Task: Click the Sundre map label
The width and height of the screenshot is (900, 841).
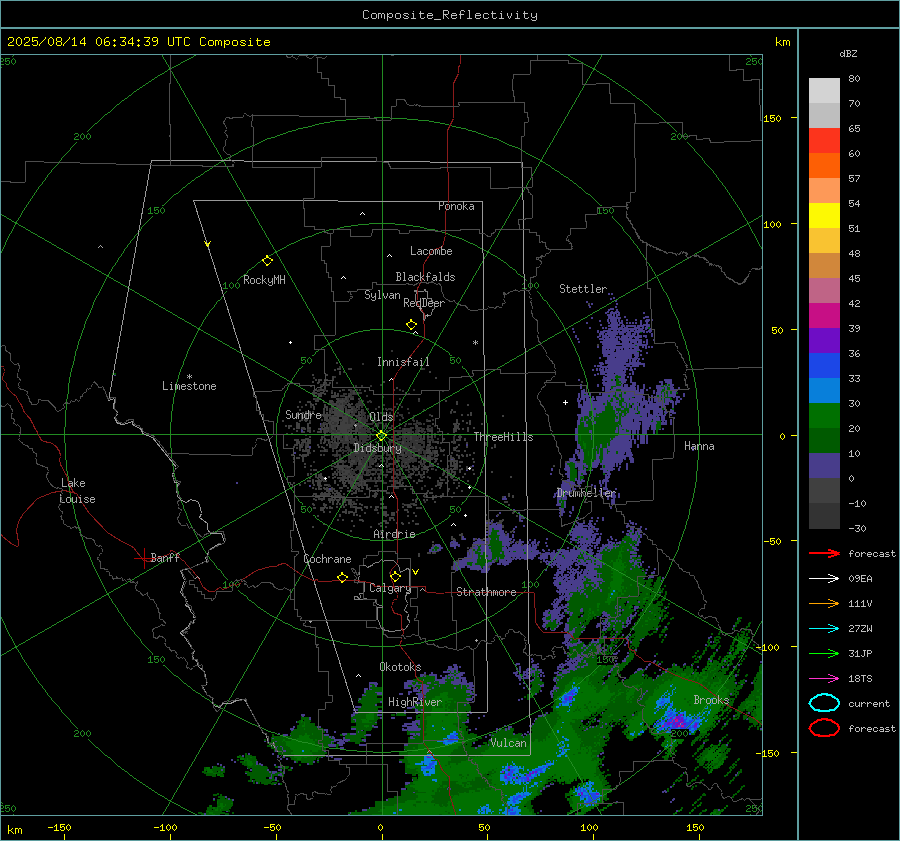Action: pos(304,414)
